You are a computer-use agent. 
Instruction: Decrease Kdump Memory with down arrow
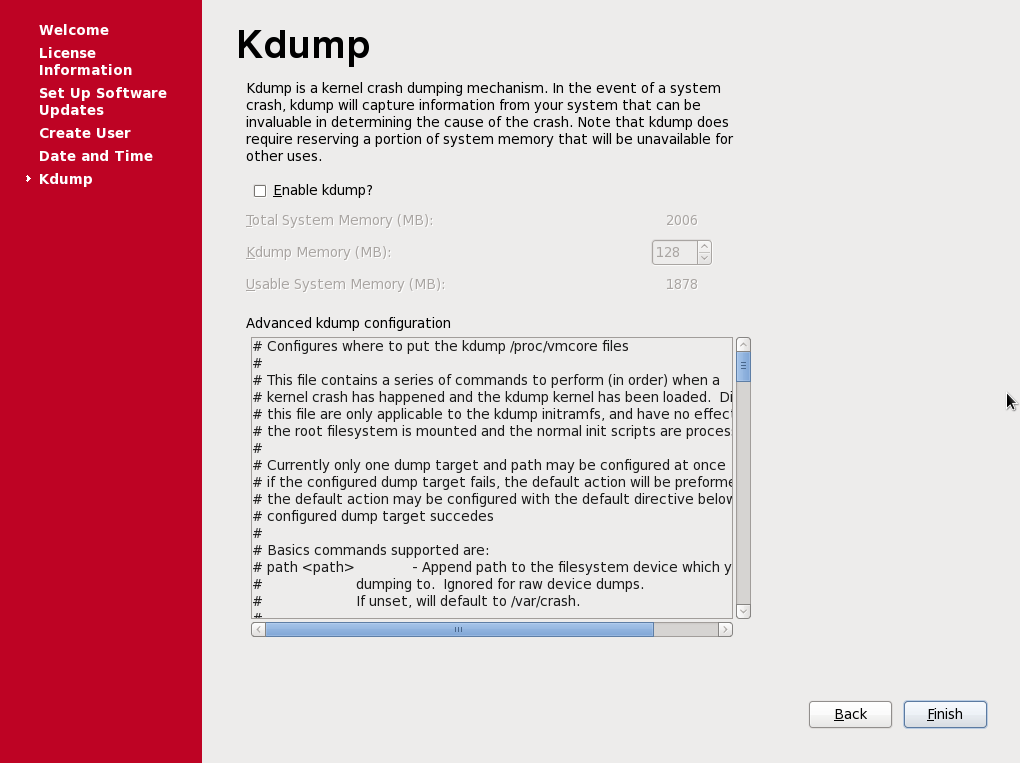point(704,258)
